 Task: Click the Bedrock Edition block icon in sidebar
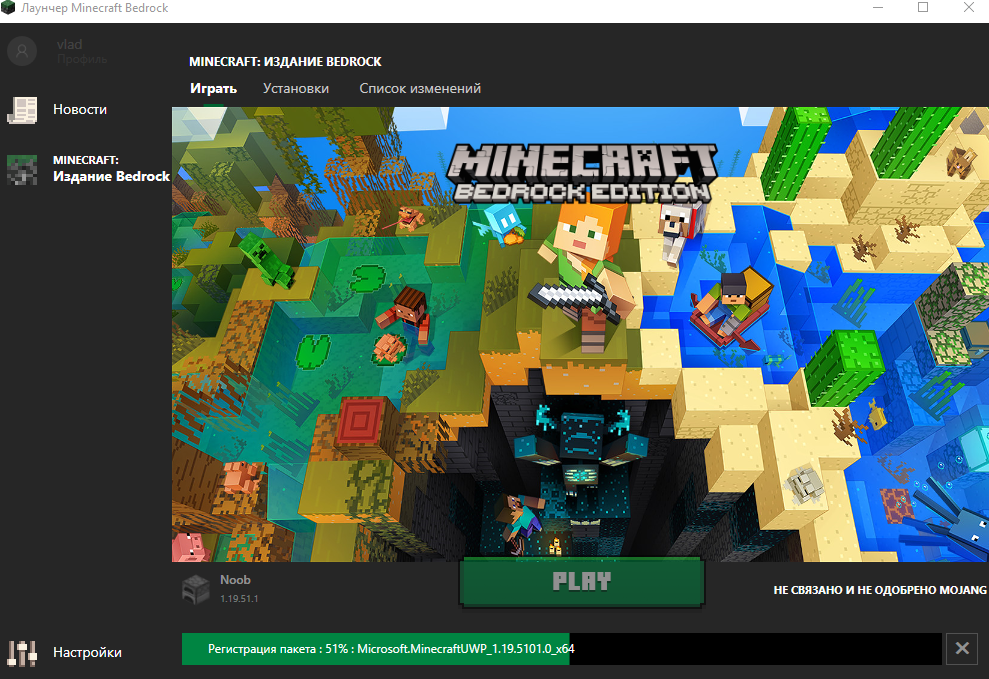(22, 170)
